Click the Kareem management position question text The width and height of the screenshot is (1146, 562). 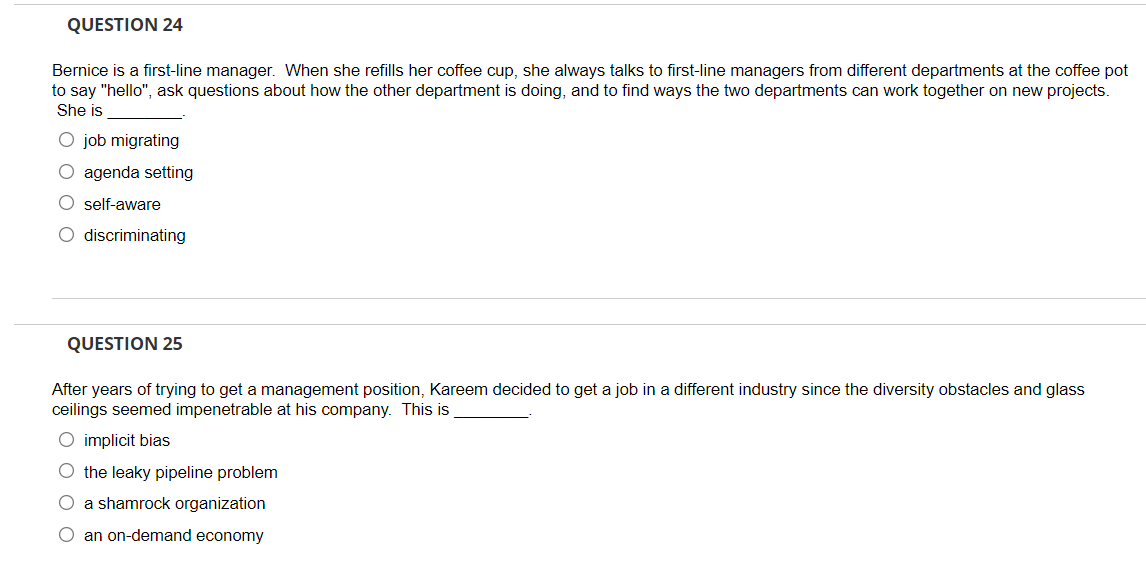point(568,400)
